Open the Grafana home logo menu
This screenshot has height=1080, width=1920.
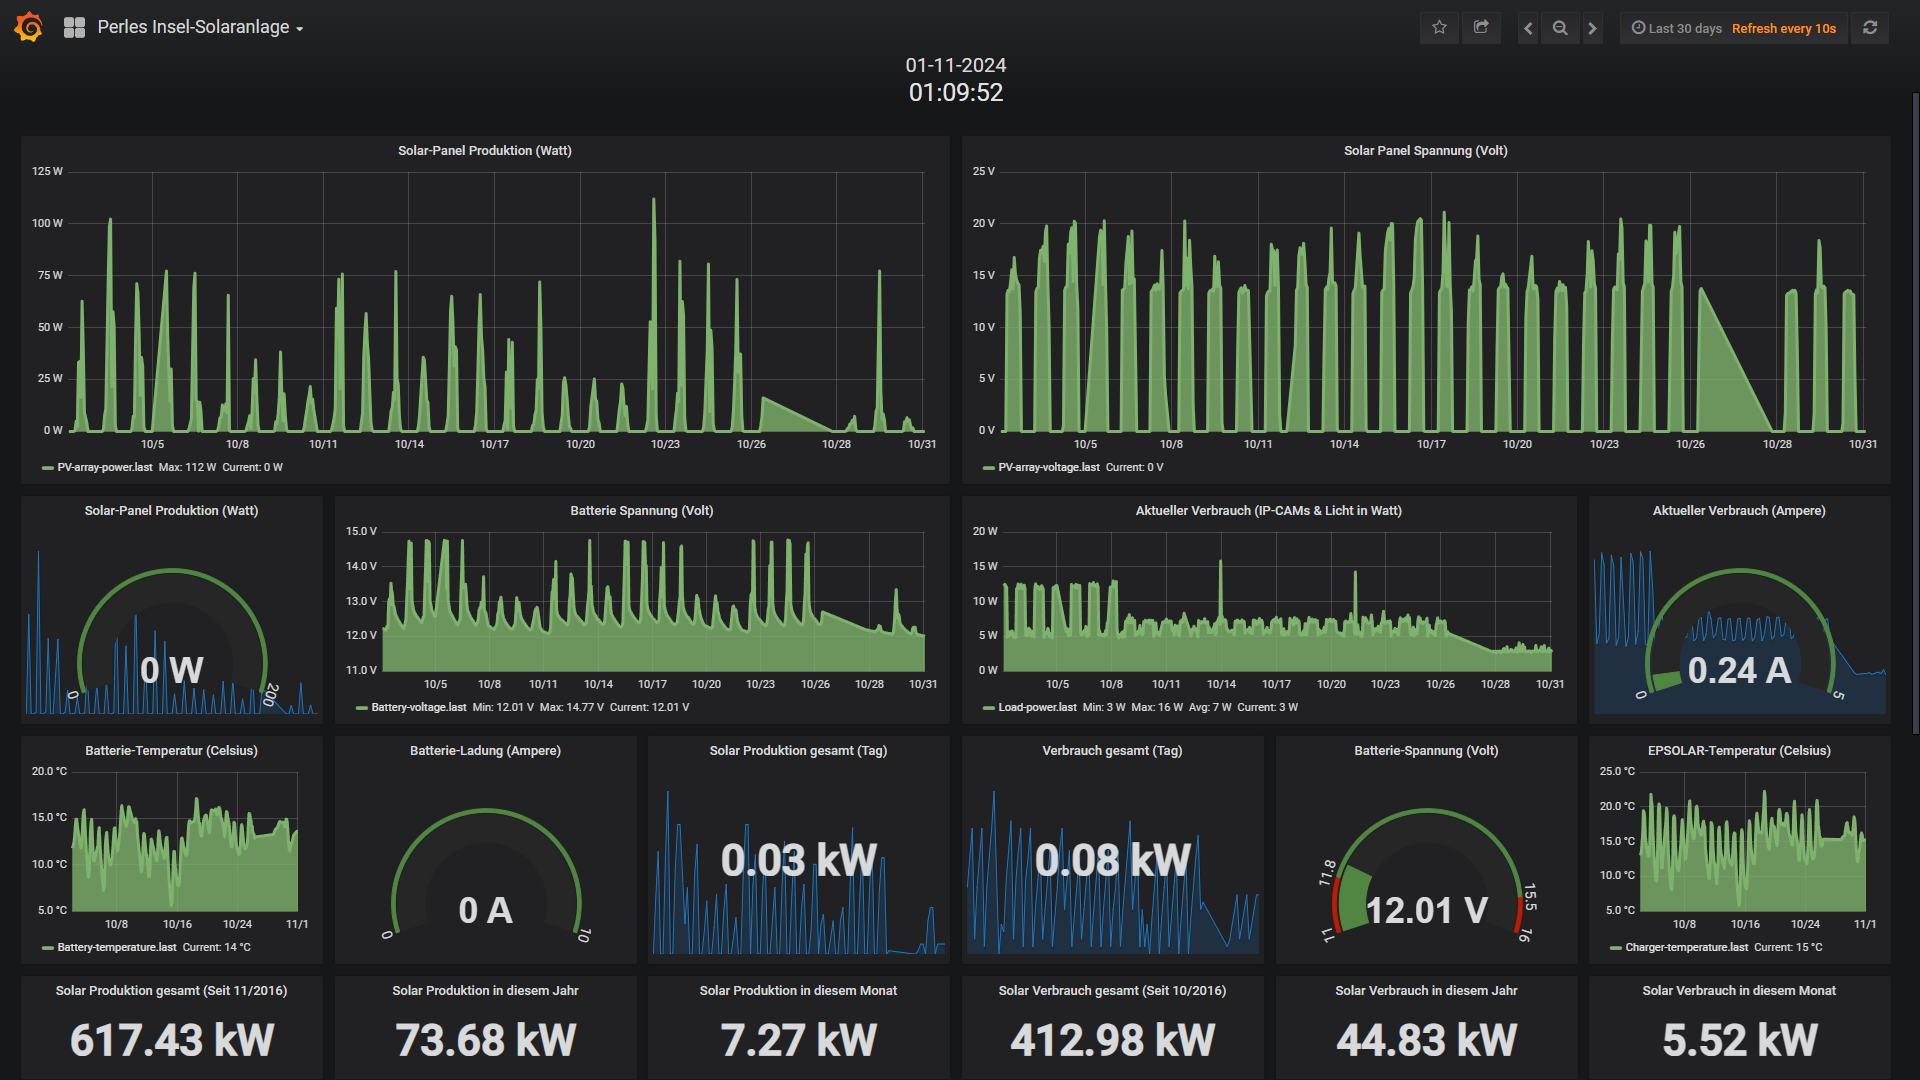tap(29, 27)
